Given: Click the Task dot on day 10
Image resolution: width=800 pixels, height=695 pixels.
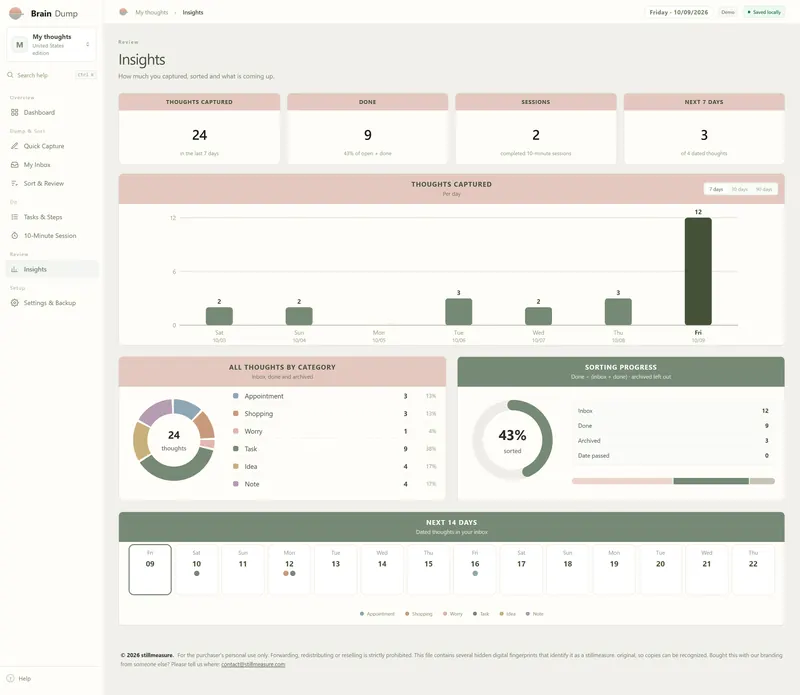Looking at the screenshot, I should pos(196,574).
